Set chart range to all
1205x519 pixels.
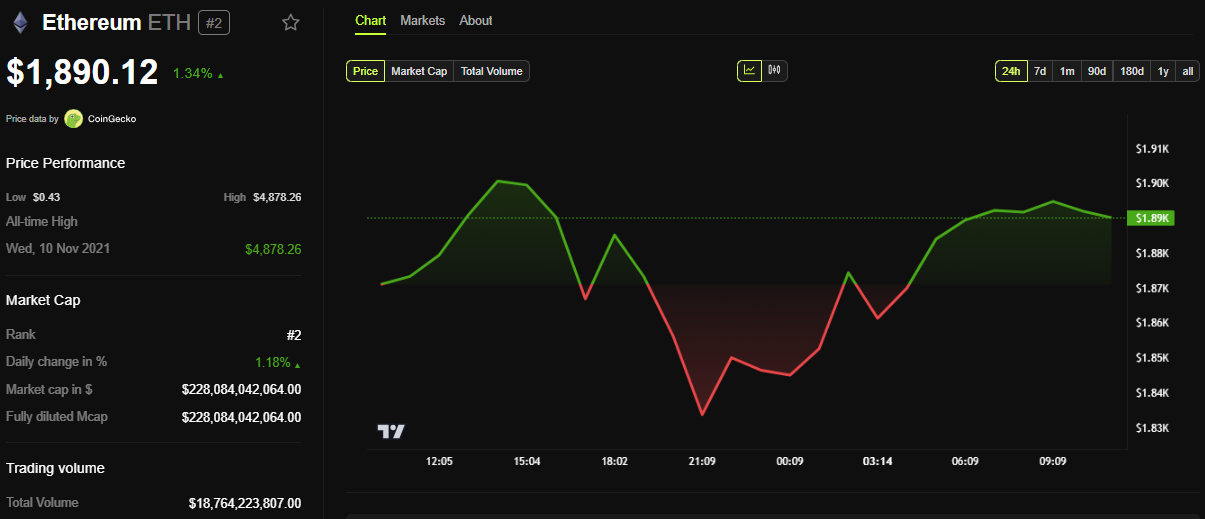1188,71
